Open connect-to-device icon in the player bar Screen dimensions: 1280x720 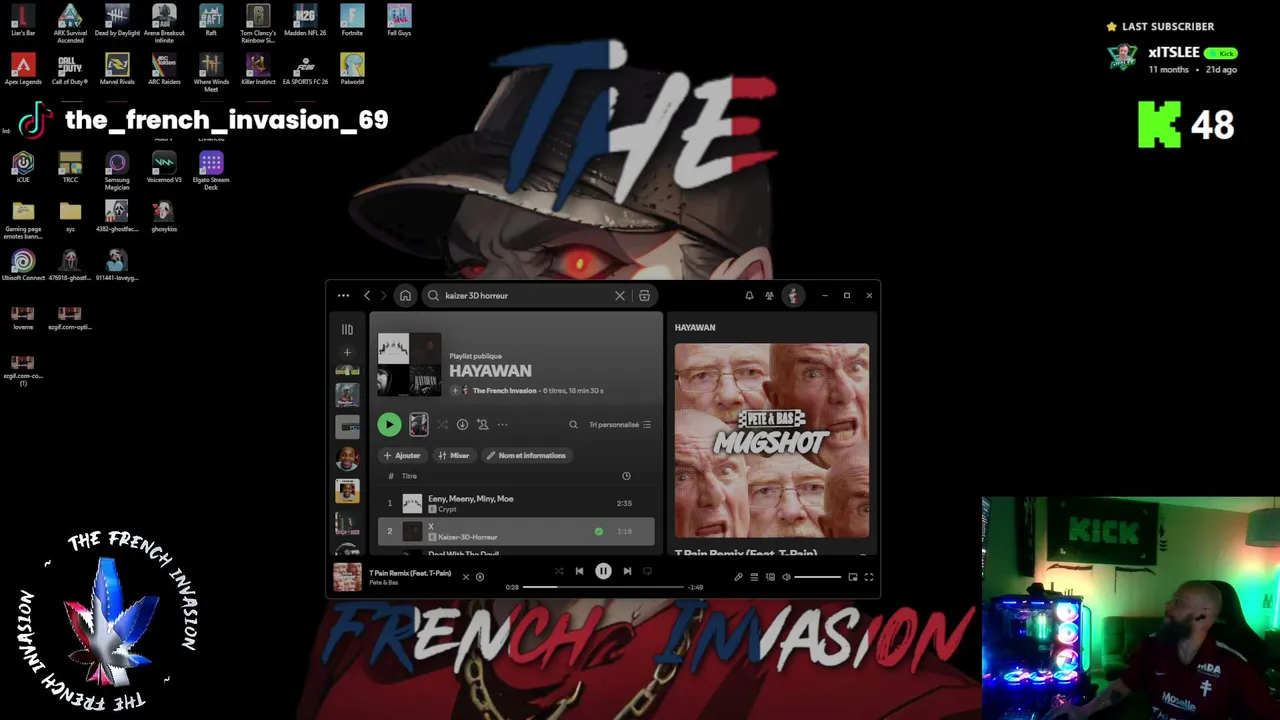pos(770,577)
